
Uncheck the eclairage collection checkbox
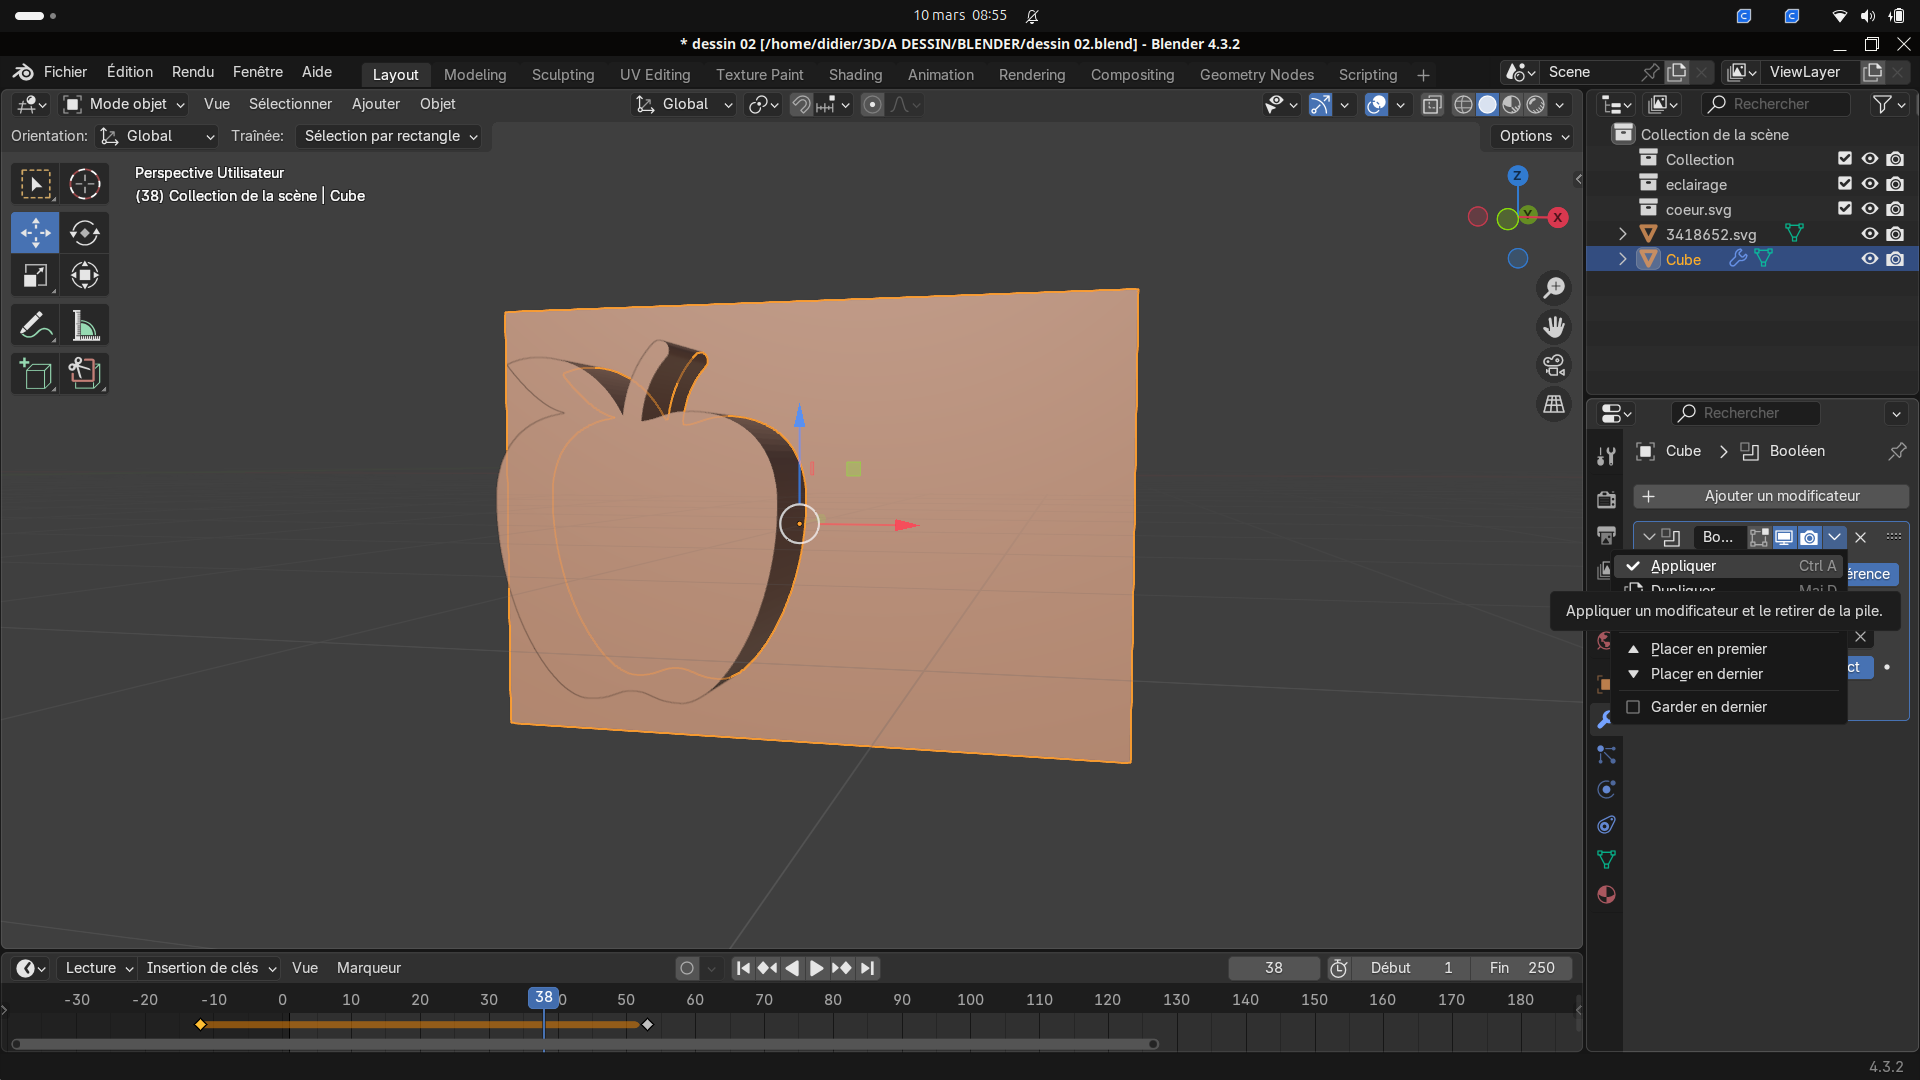[x=1845, y=184]
